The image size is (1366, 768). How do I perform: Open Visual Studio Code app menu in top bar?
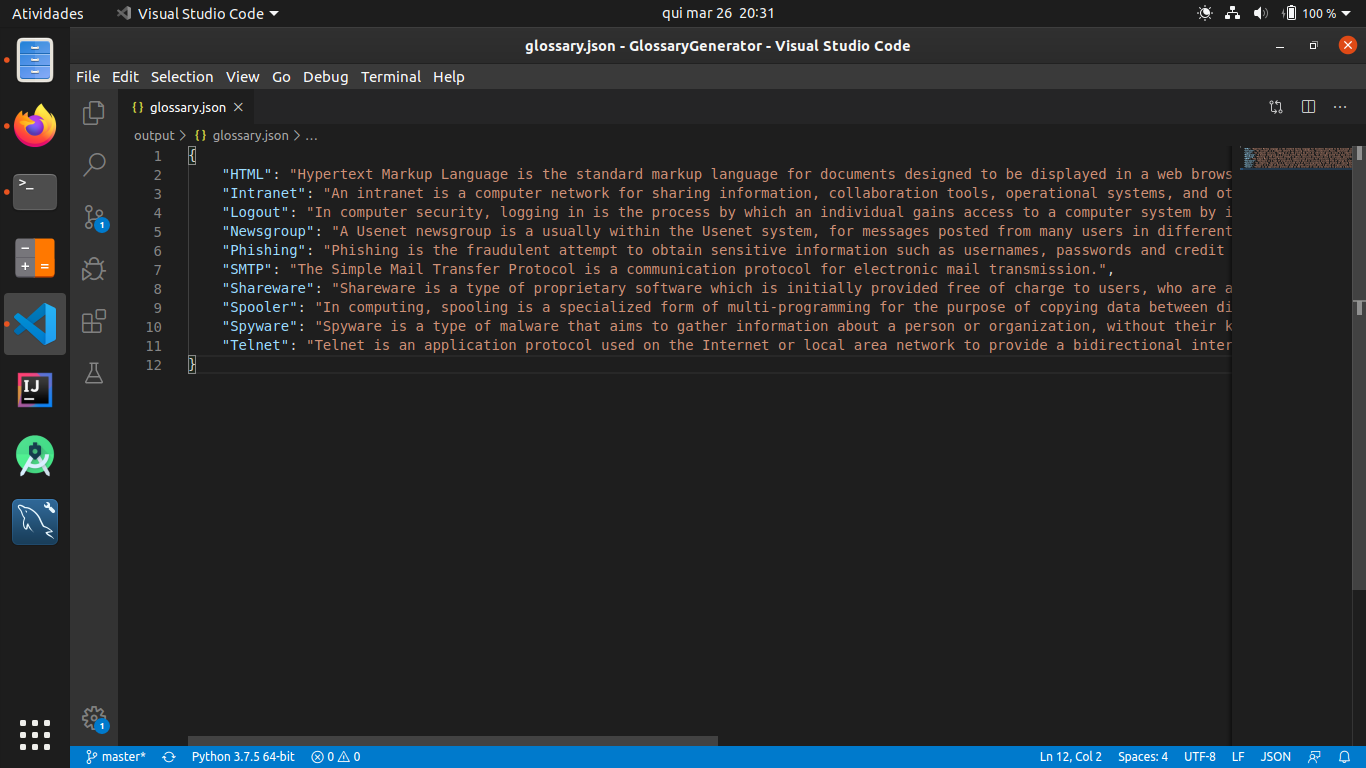(x=197, y=13)
